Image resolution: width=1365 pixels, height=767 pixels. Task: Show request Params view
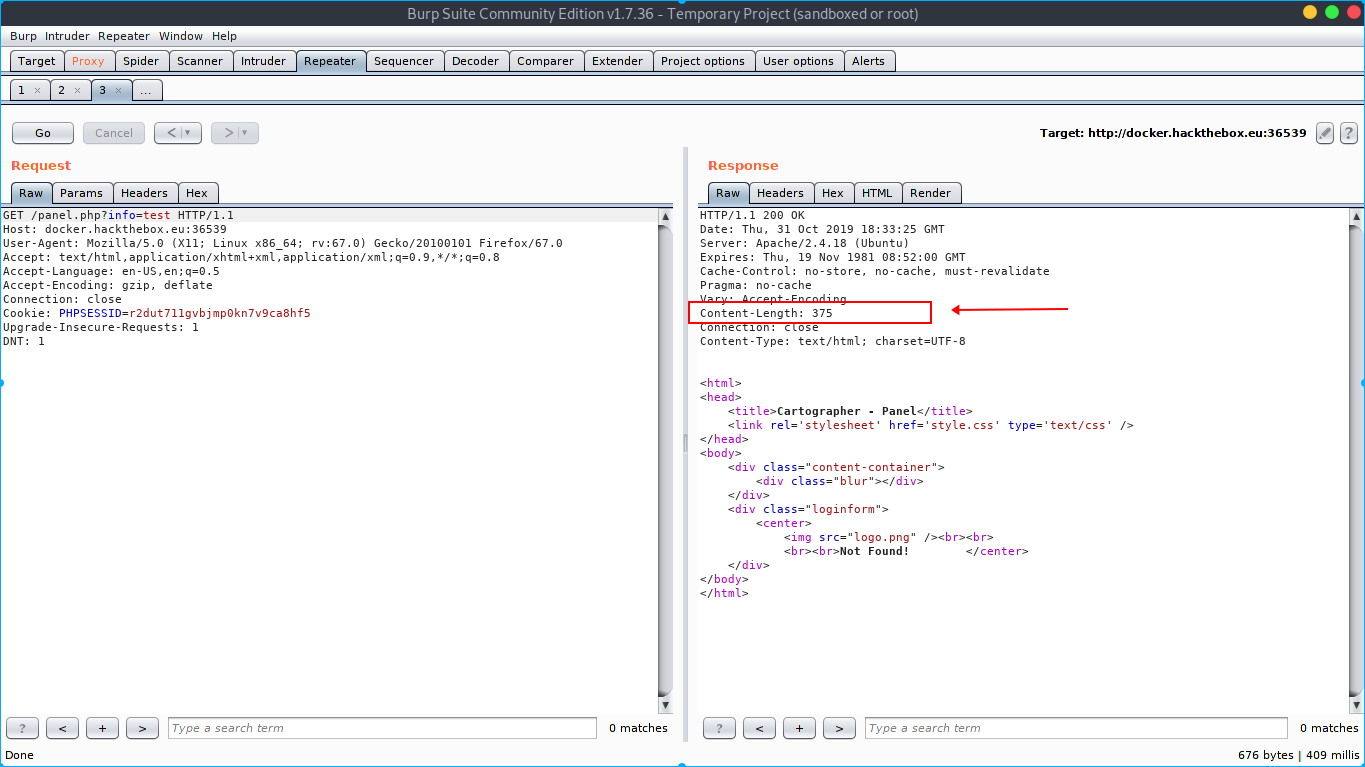point(81,193)
